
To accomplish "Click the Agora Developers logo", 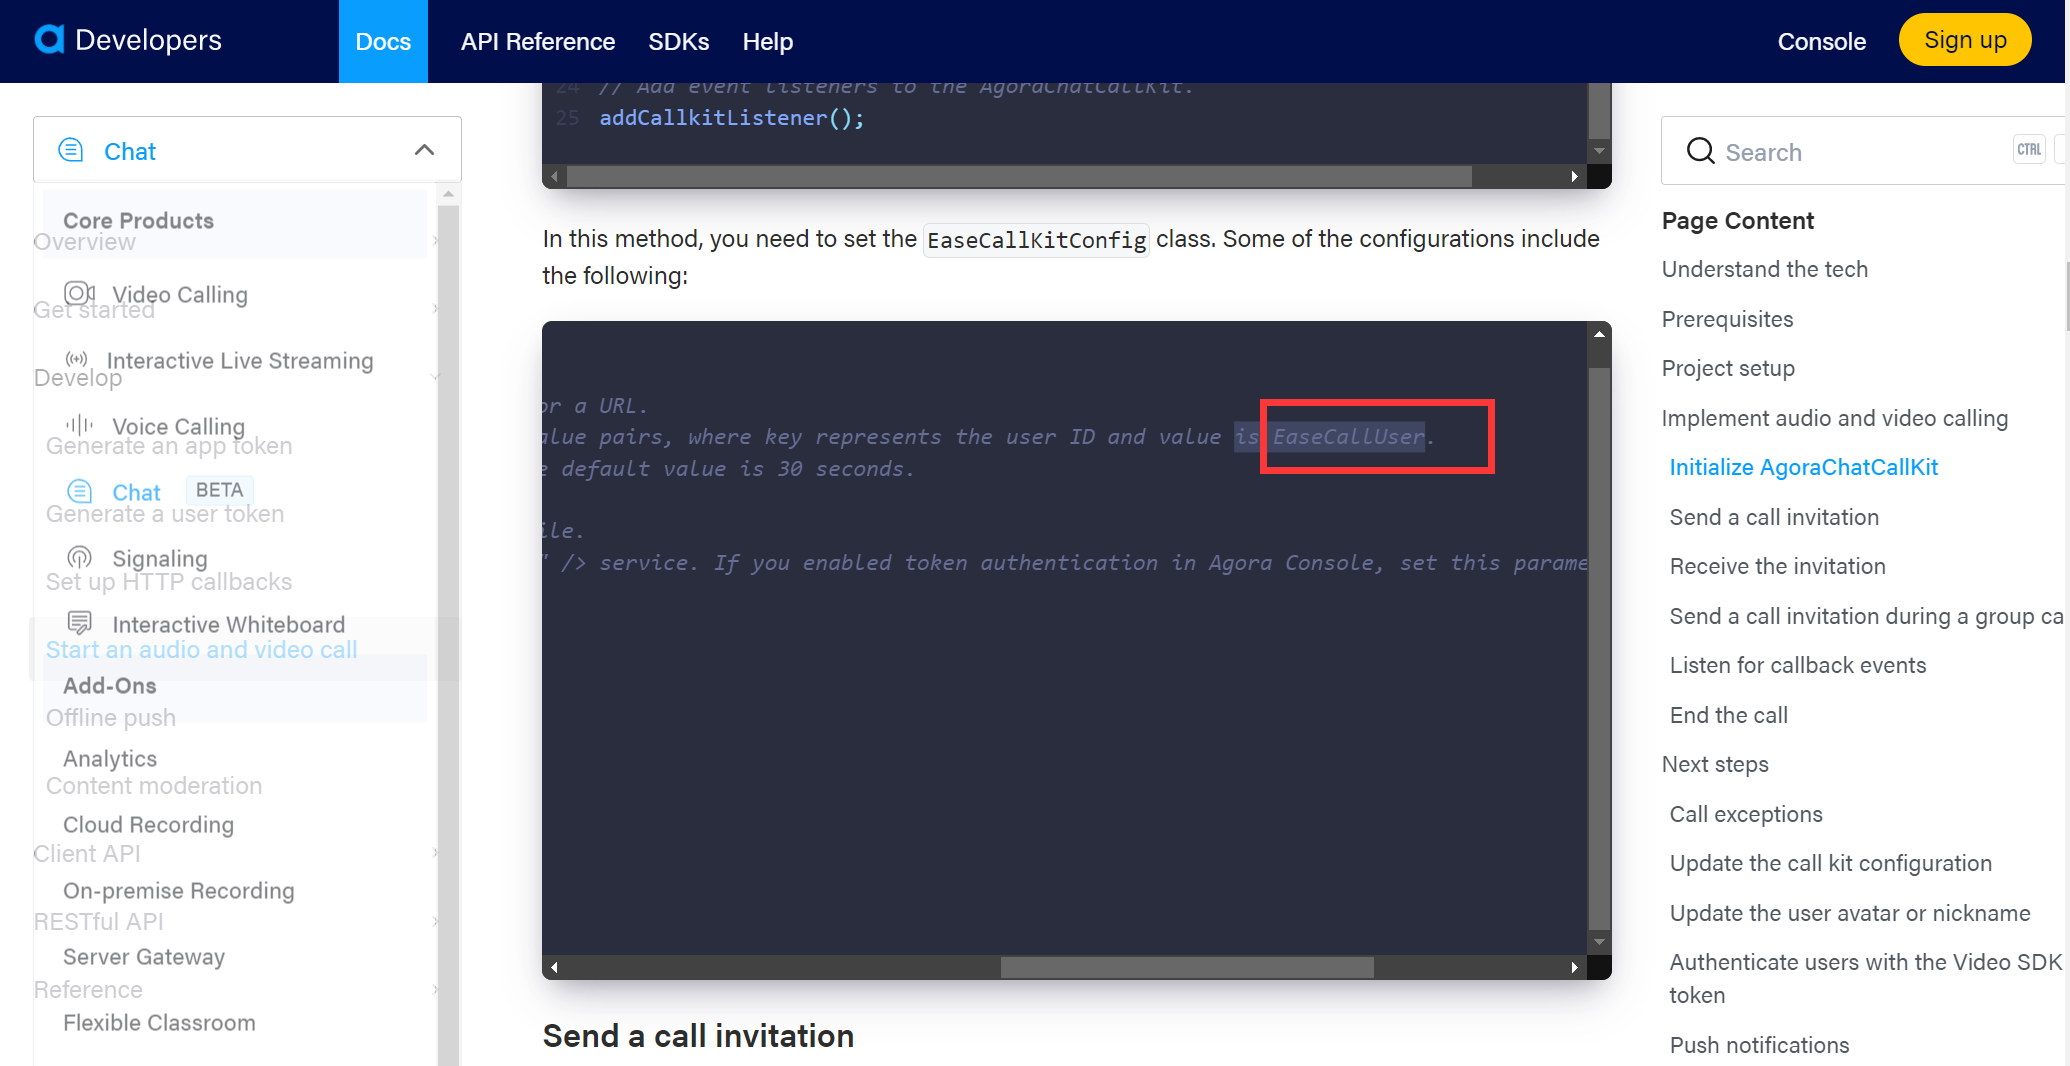I will click(128, 40).
